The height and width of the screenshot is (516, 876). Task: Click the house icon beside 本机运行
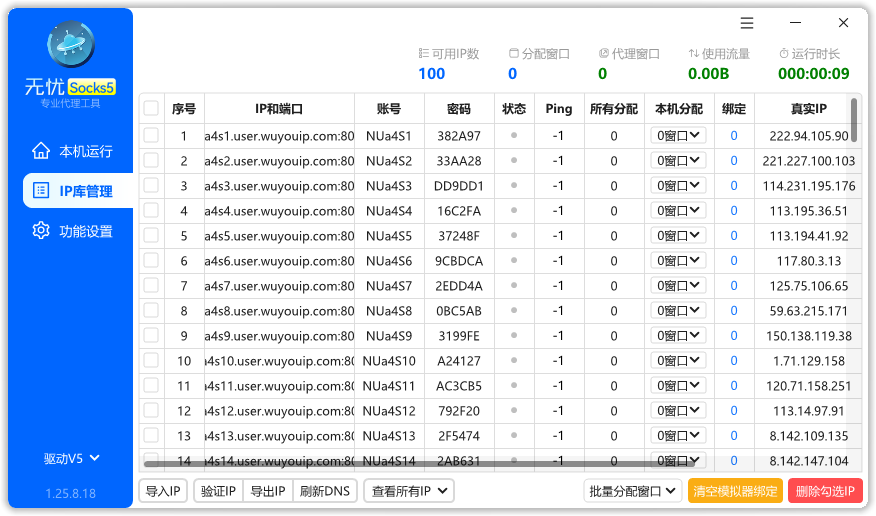tap(40, 151)
